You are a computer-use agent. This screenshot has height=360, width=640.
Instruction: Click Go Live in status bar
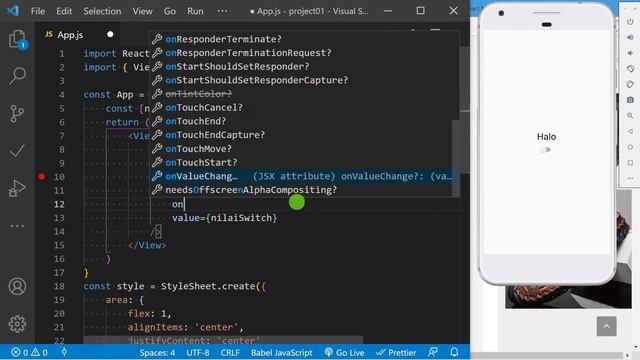click(344, 352)
